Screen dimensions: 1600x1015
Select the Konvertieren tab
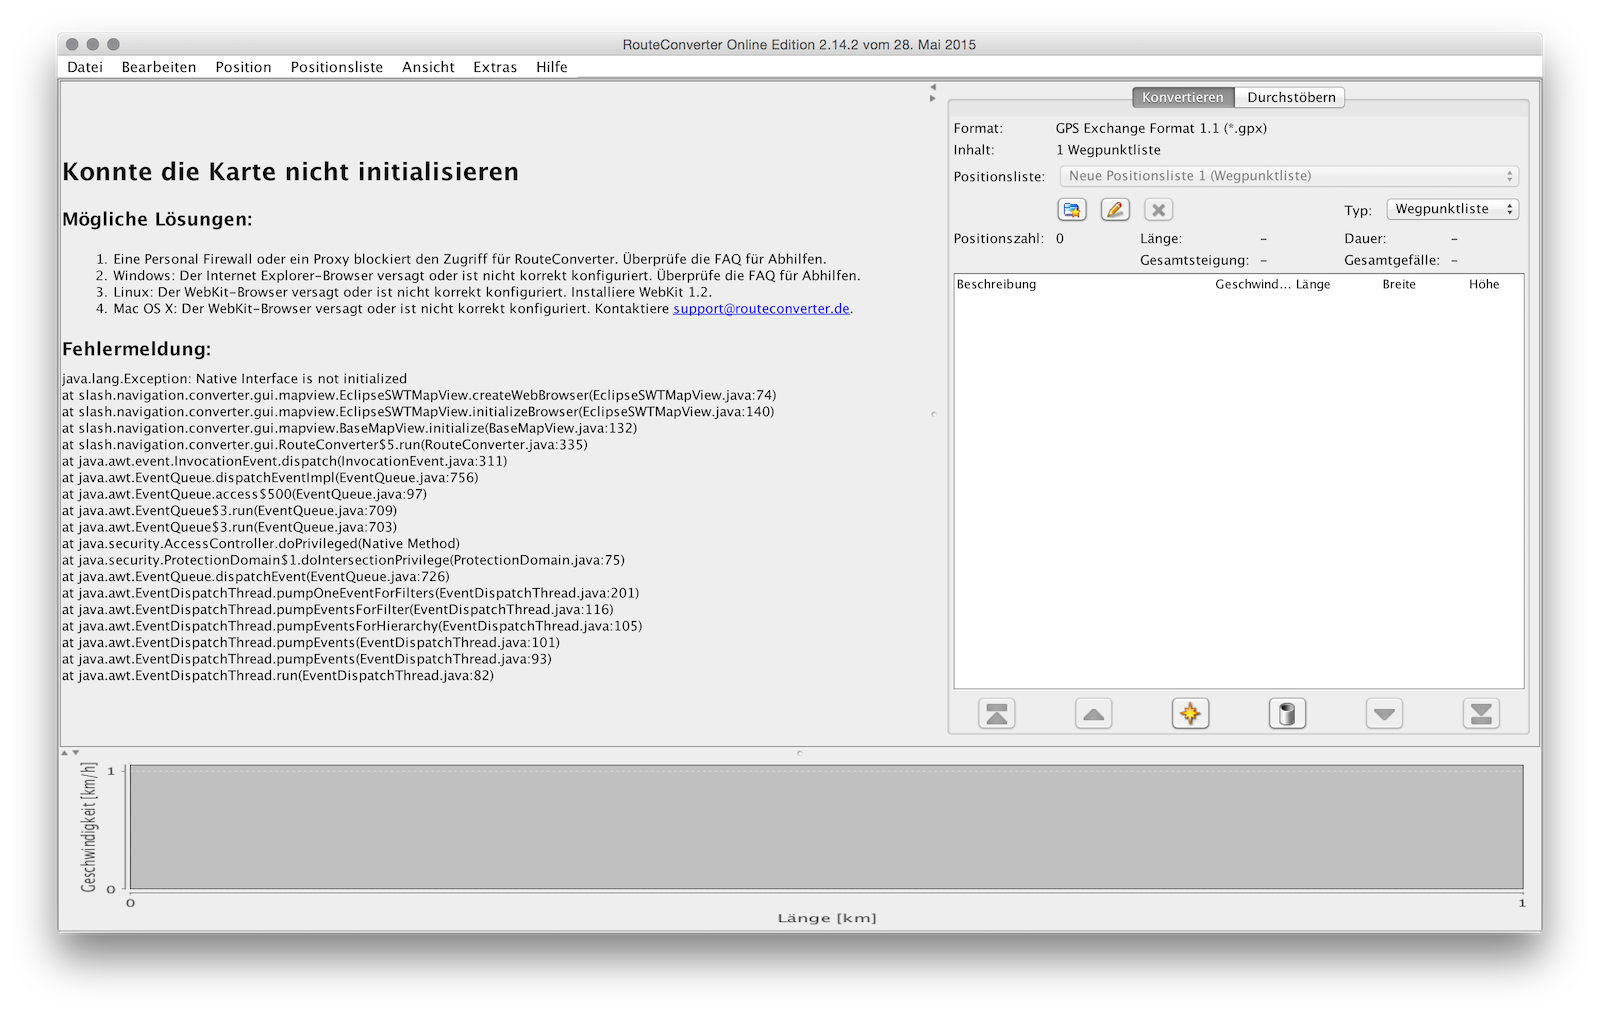pyautogui.click(x=1182, y=97)
